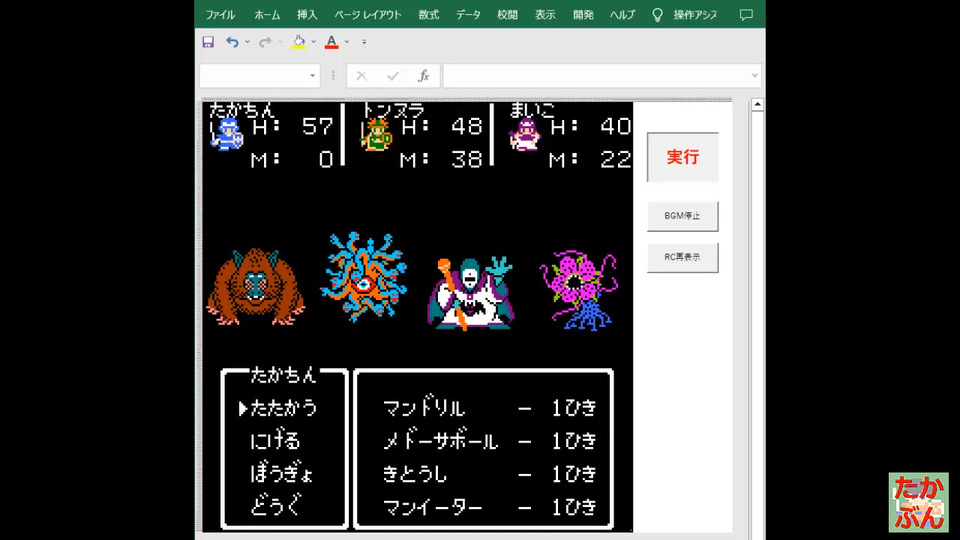Click the lightbulb Tell Me icon
Viewport: 960px width, 540px height.
(x=657, y=15)
